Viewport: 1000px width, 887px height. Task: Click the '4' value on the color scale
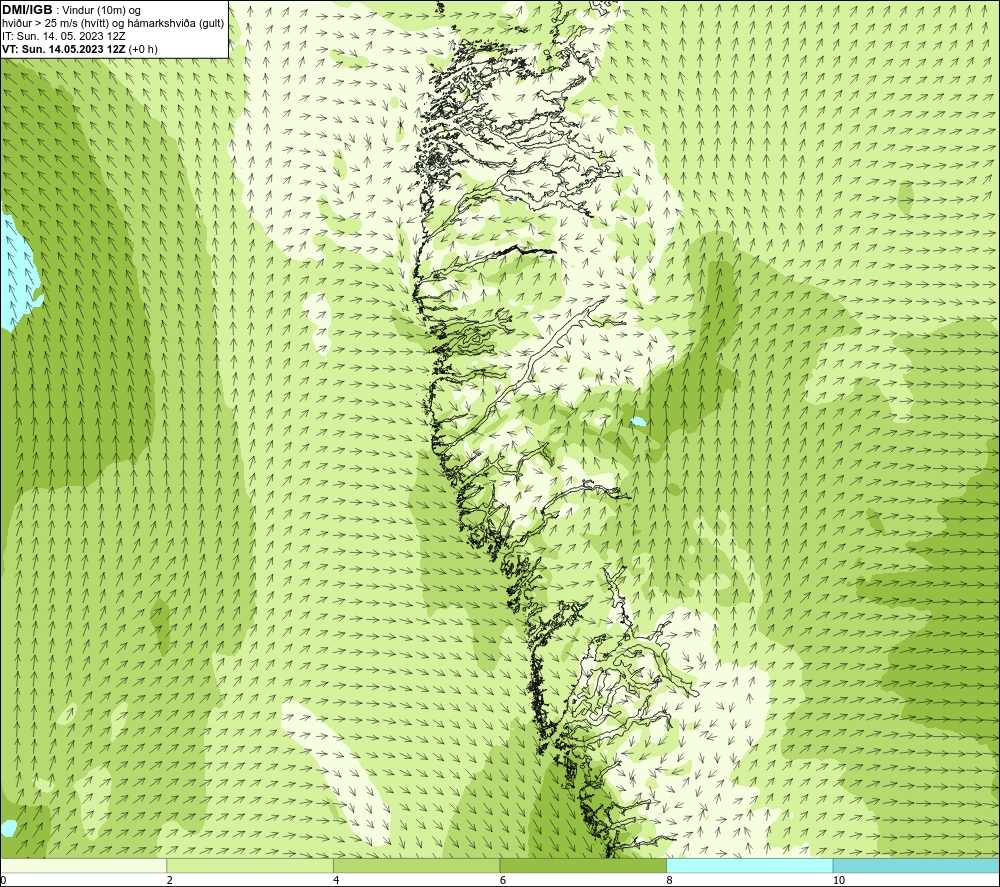pyautogui.click(x=336, y=880)
